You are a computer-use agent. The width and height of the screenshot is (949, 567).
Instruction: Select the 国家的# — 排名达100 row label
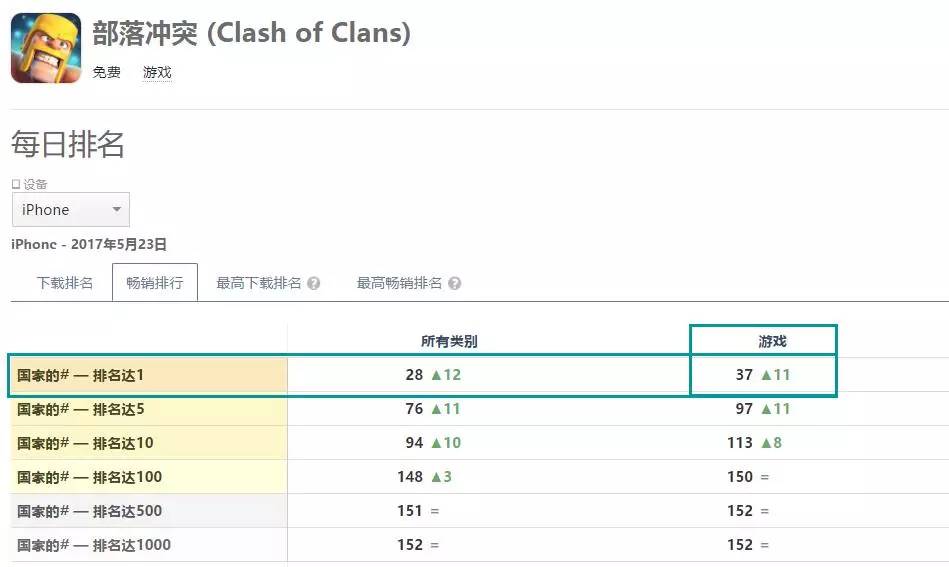click(89, 477)
